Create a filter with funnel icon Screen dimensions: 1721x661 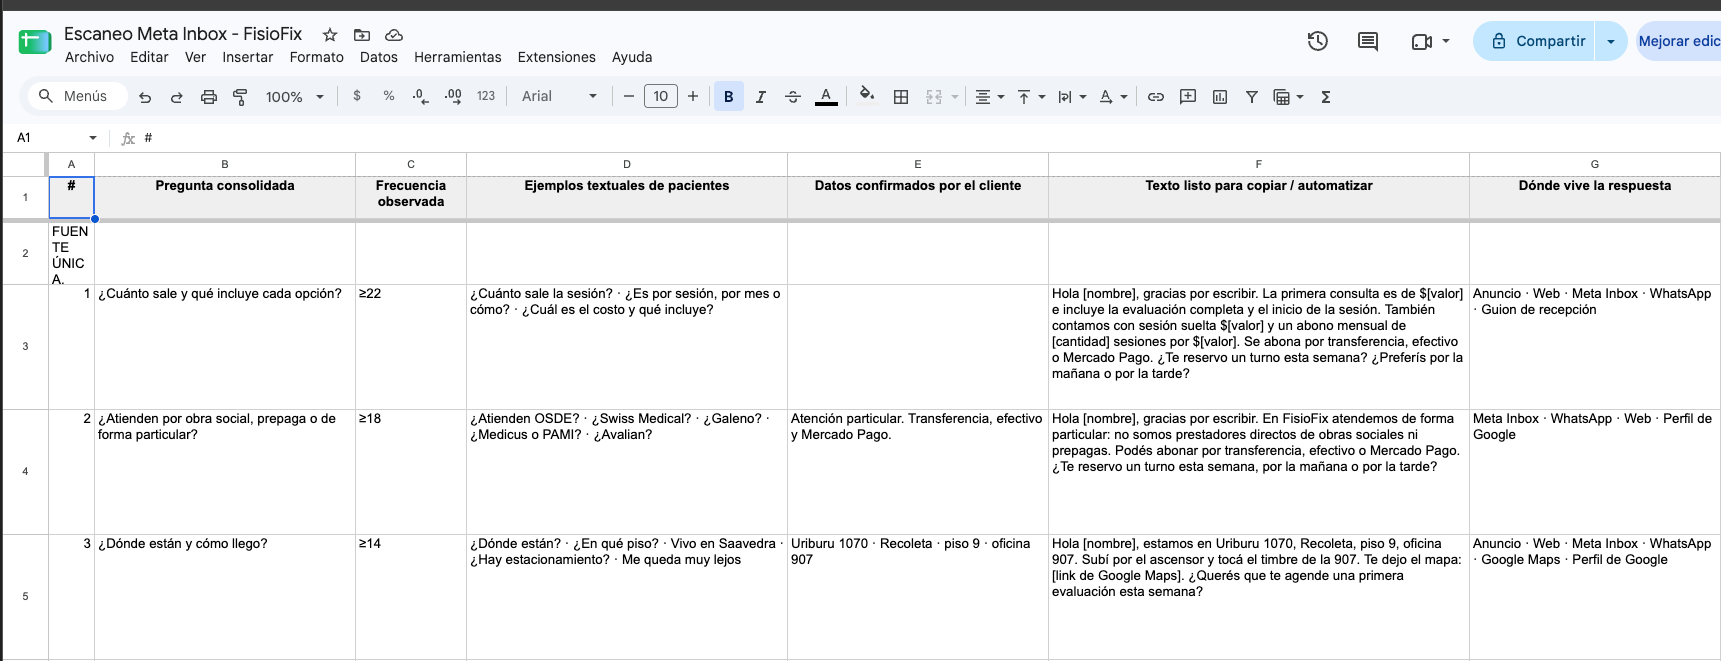1251,97
